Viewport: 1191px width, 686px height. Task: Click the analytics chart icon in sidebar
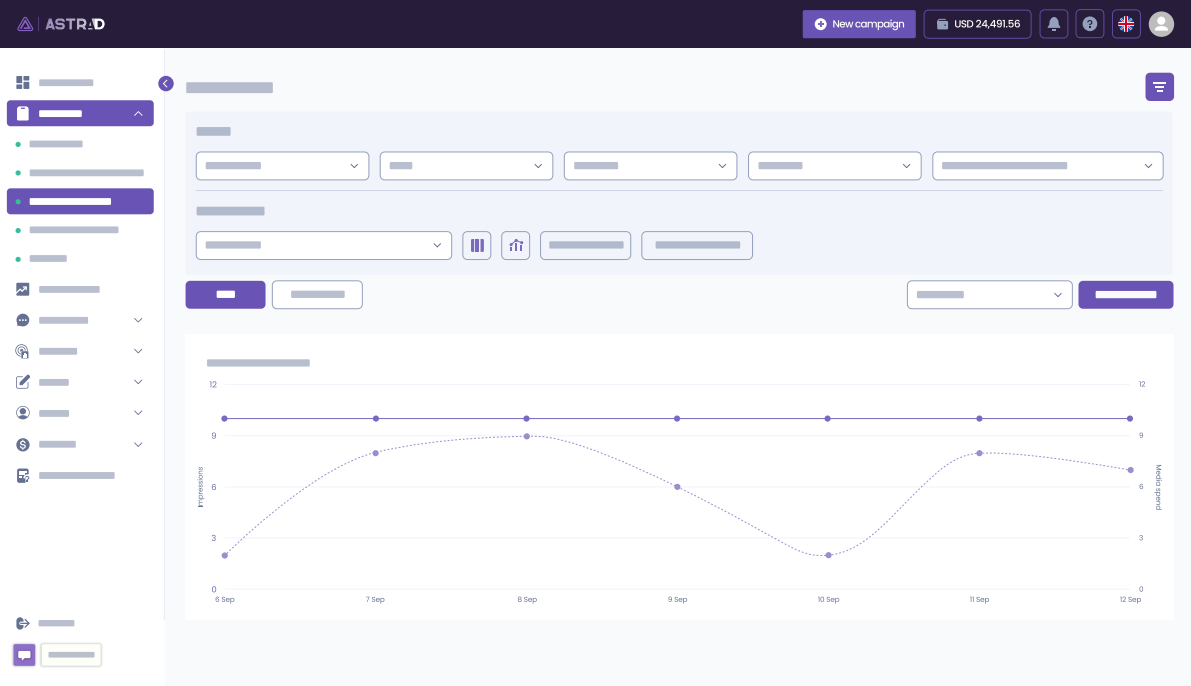pyautogui.click(x=22, y=289)
